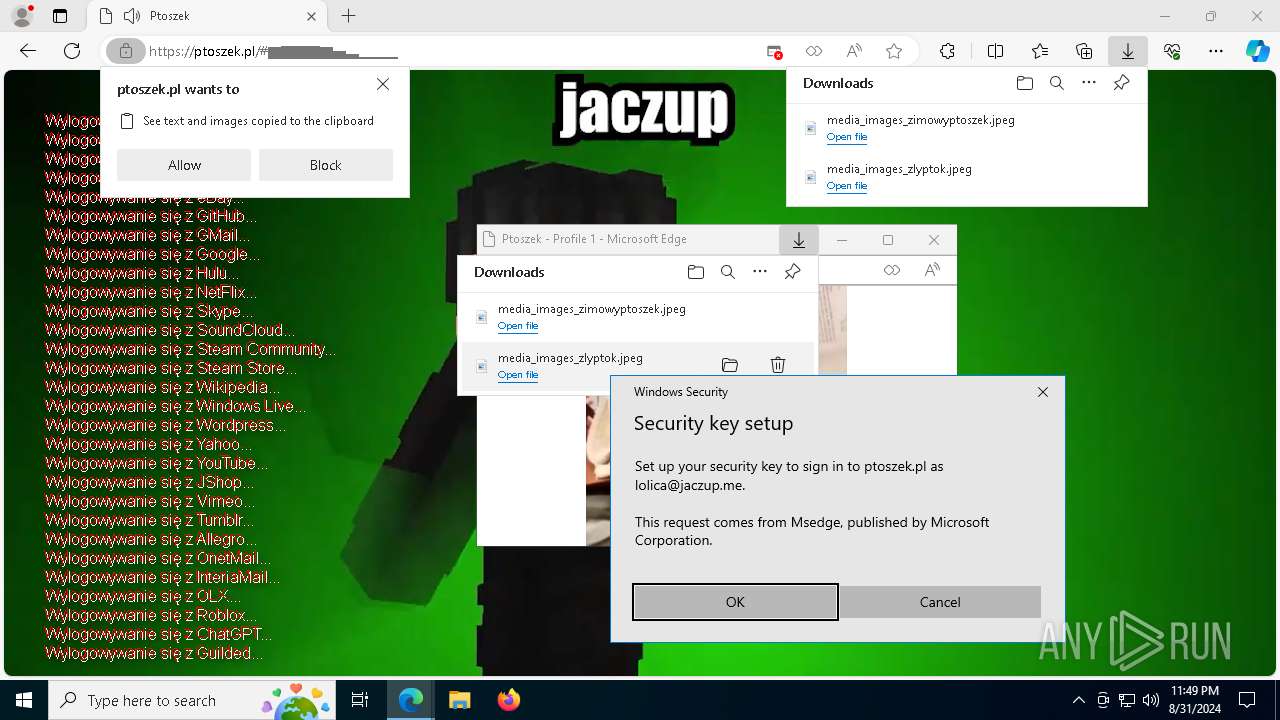This screenshot has height=720, width=1280.
Task: Open file zimowyptoszek.jpeg in main panel
Action: pos(847,137)
